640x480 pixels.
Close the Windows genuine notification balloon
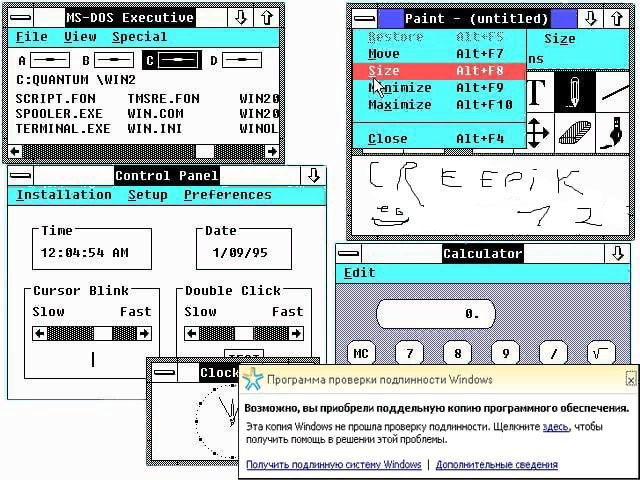coord(631,380)
